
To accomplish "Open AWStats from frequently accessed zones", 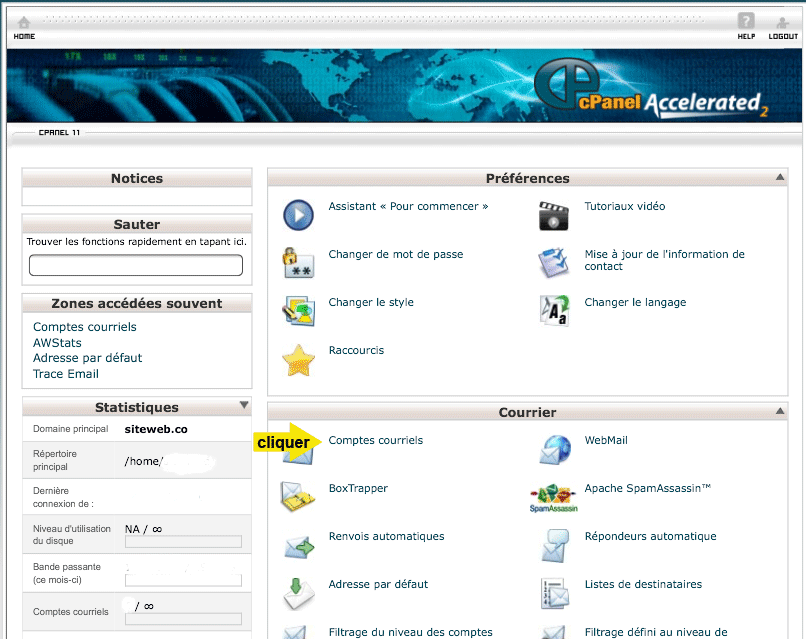I will tap(57, 343).
